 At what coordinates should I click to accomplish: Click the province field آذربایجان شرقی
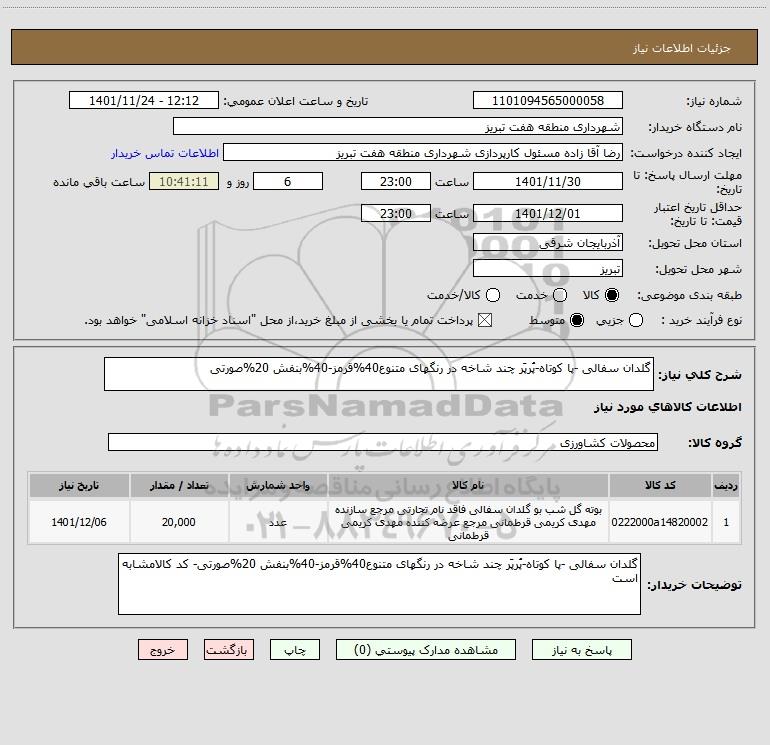point(548,243)
